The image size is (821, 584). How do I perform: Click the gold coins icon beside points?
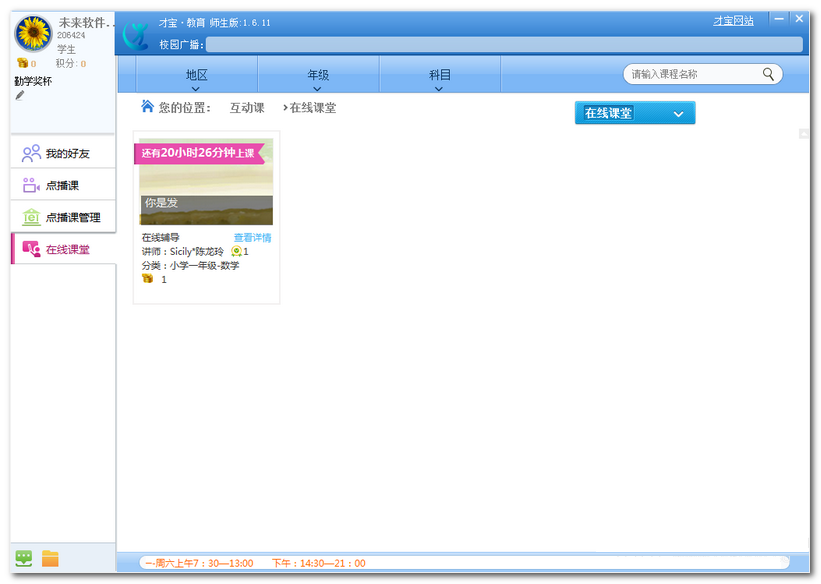pos(23,63)
